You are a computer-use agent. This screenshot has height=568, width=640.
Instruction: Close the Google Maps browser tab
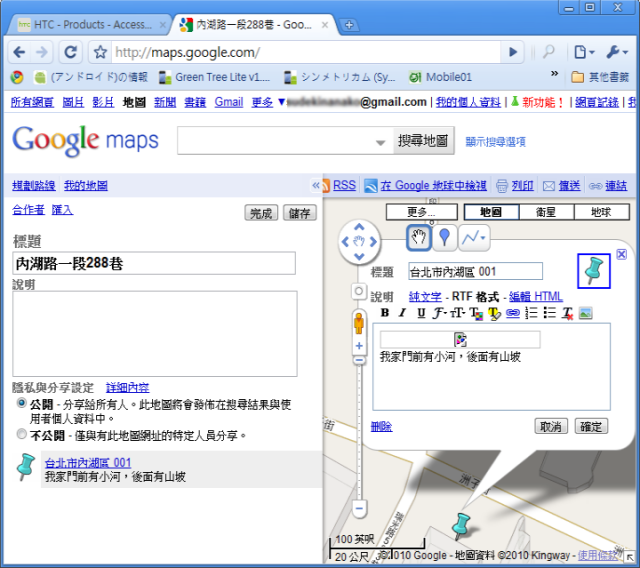click(x=325, y=25)
